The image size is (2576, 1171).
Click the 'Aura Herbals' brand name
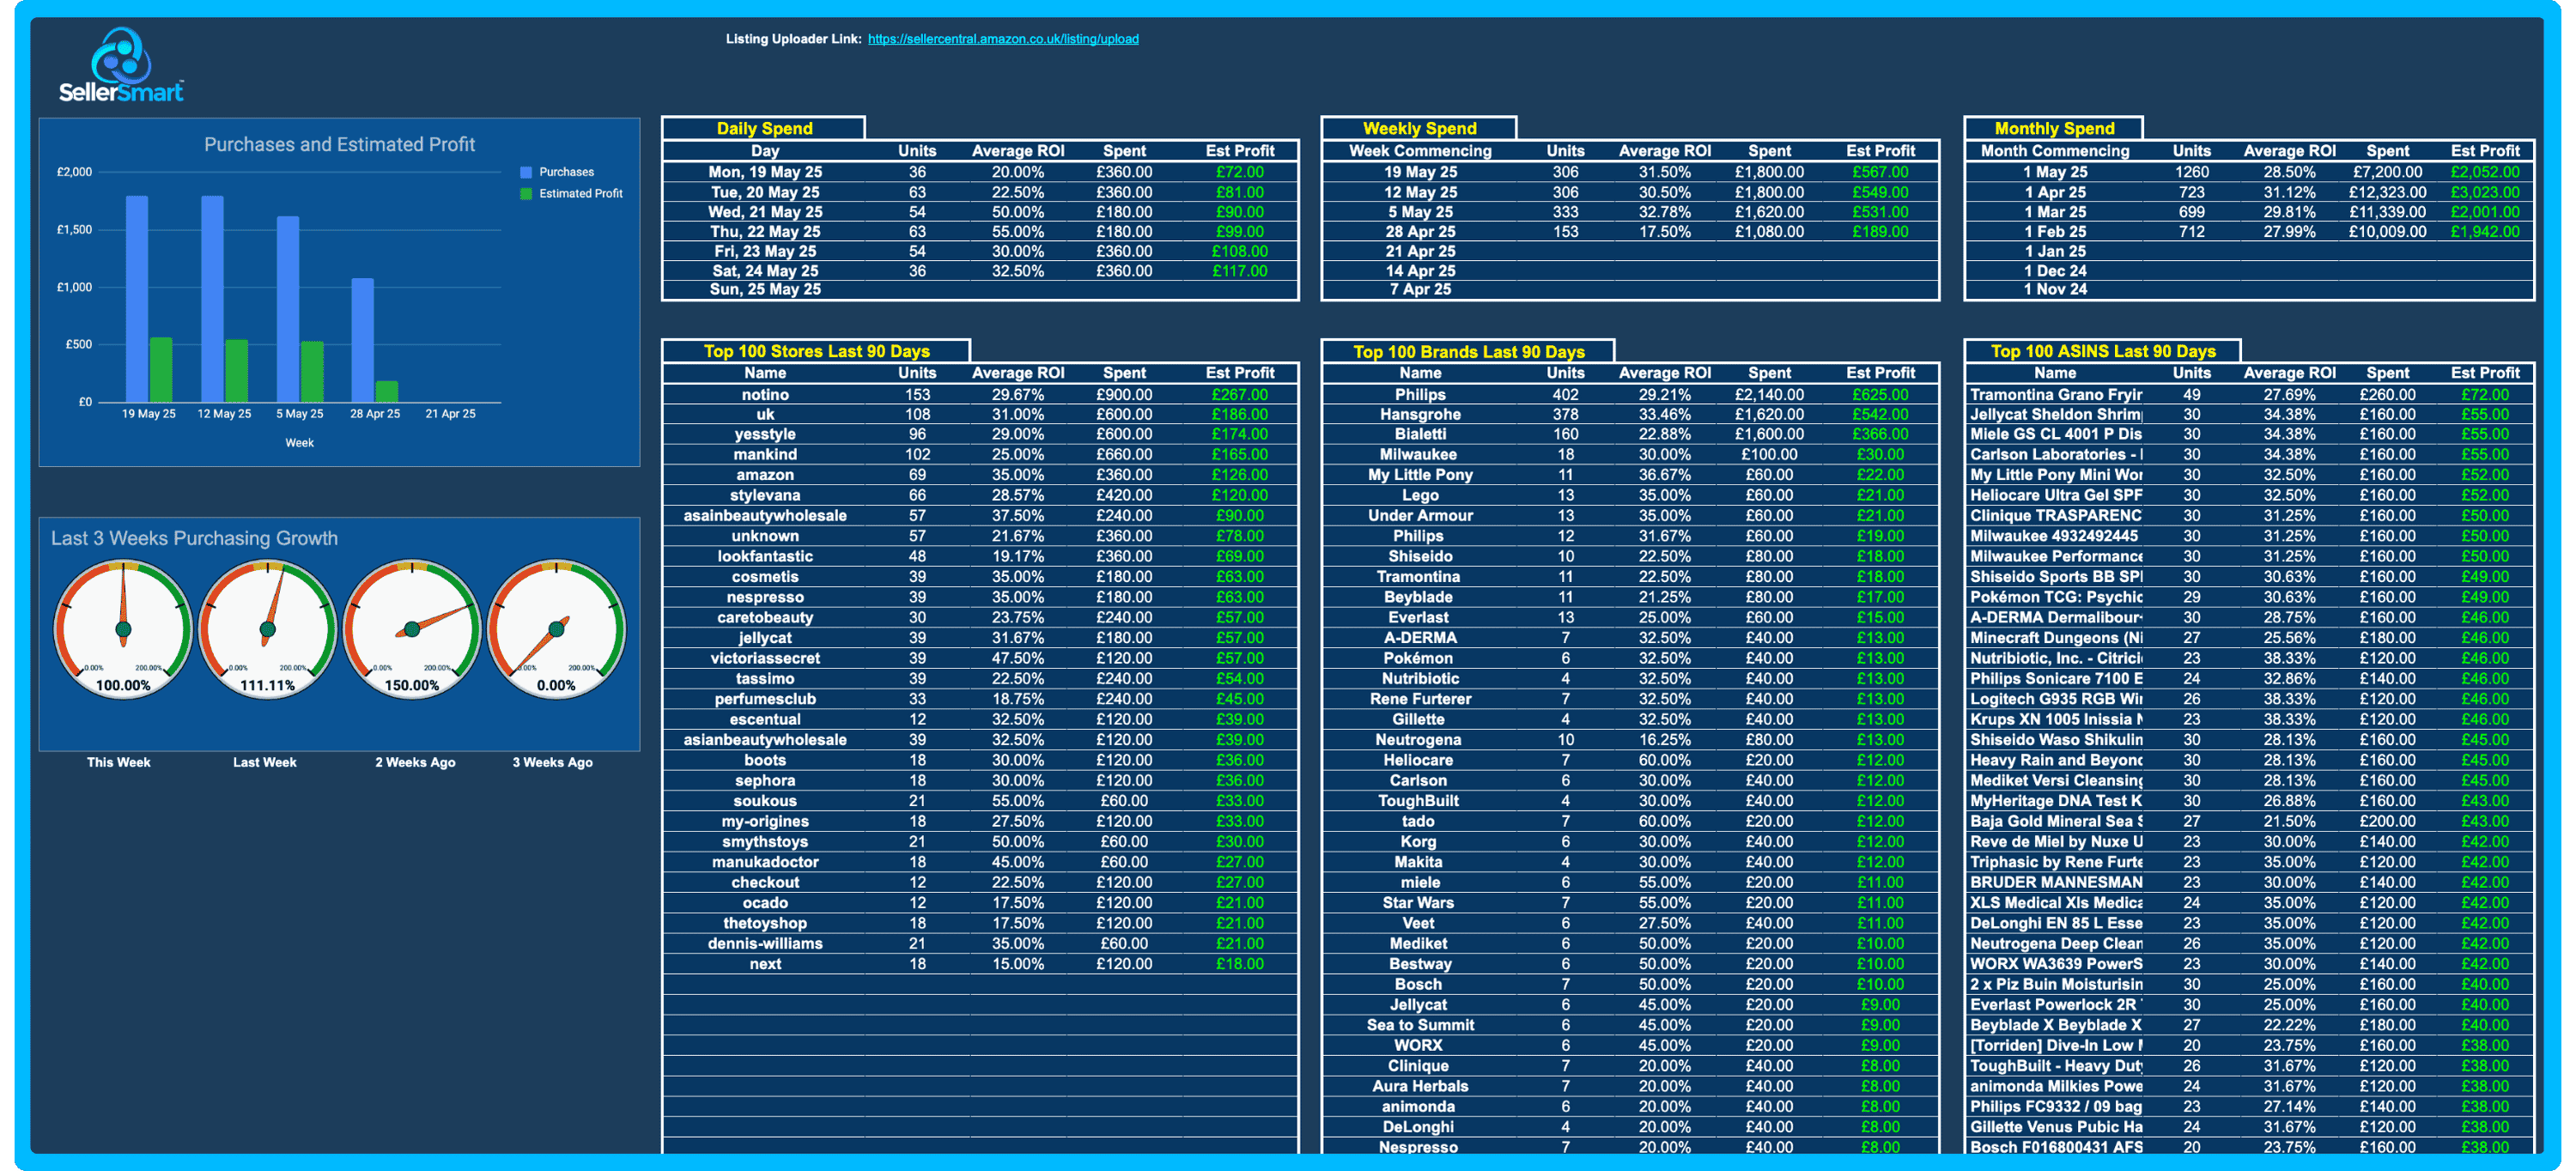pos(1420,1086)
